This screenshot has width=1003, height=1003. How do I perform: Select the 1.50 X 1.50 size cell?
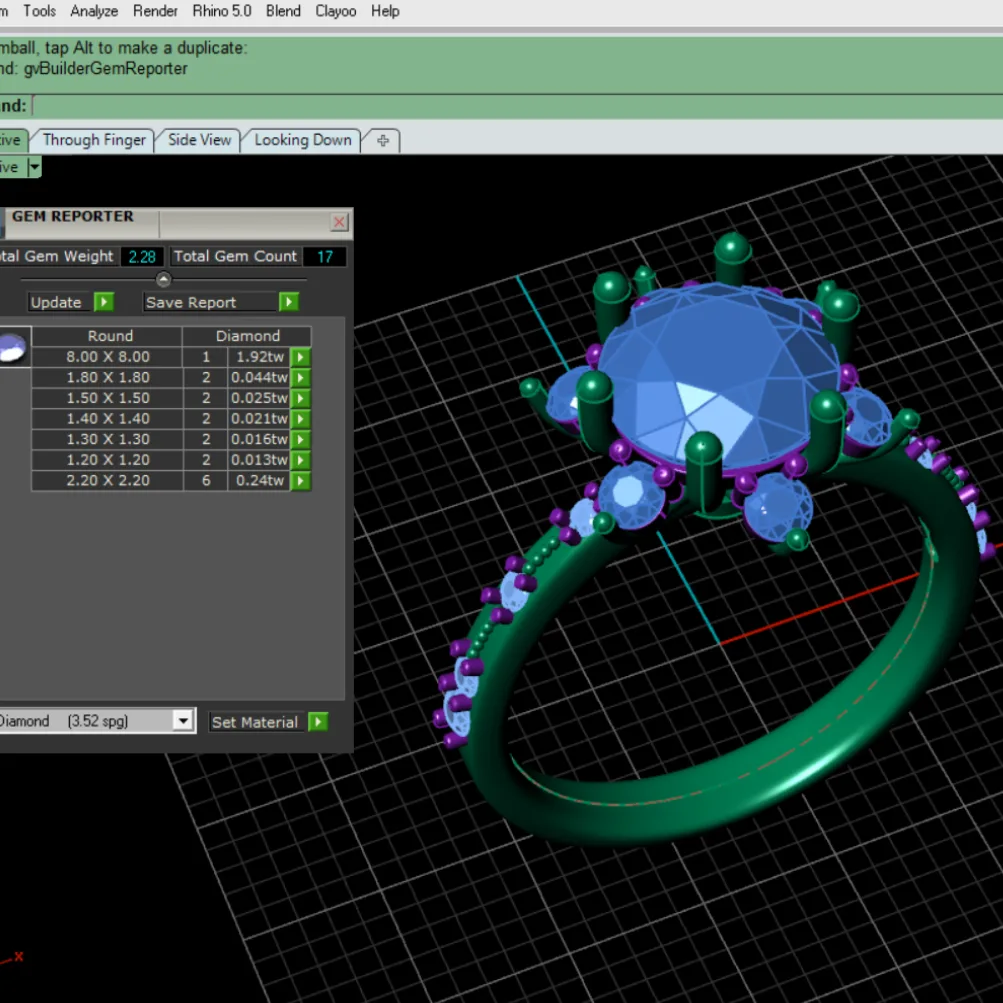[x=107, y=398]
